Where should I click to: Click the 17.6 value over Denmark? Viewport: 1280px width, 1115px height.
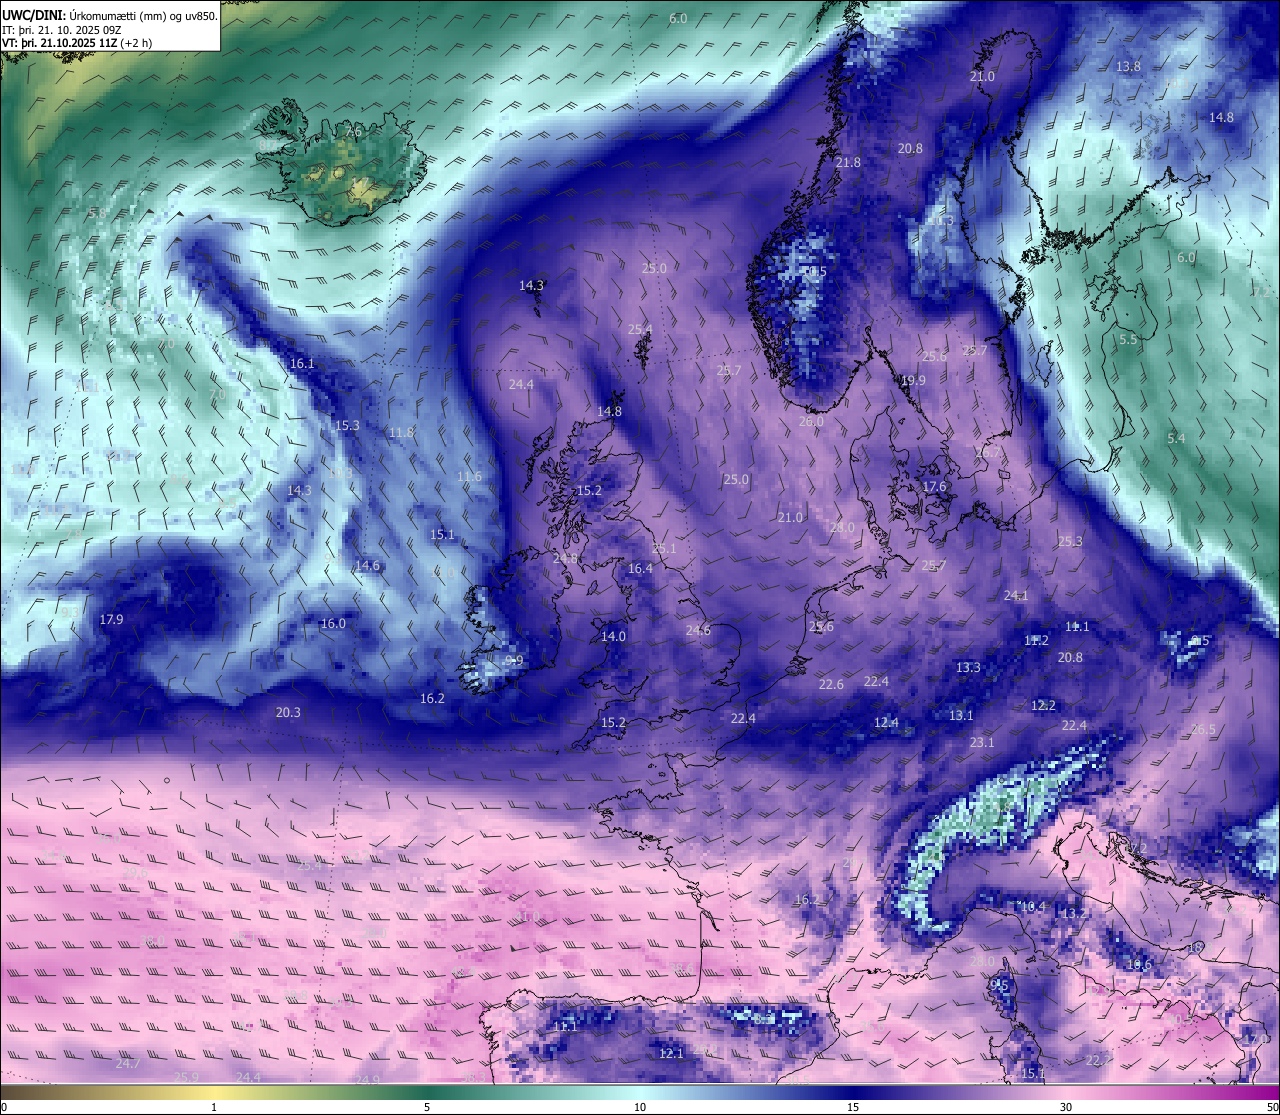pyautogui.click(x=934, y=486)
